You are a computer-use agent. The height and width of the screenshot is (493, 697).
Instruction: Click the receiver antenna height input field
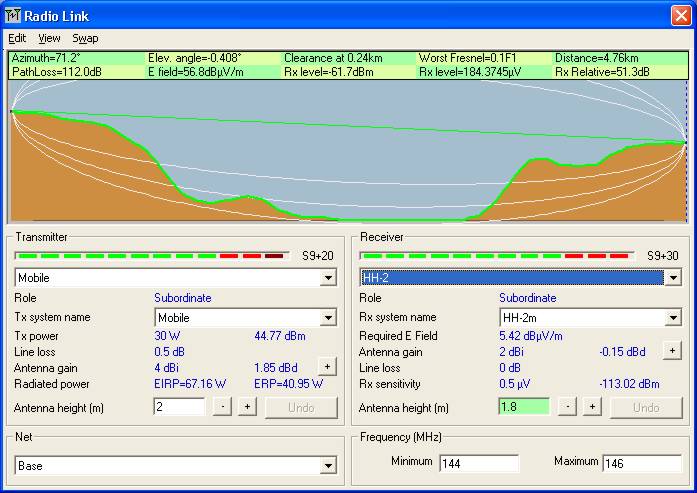524,407
